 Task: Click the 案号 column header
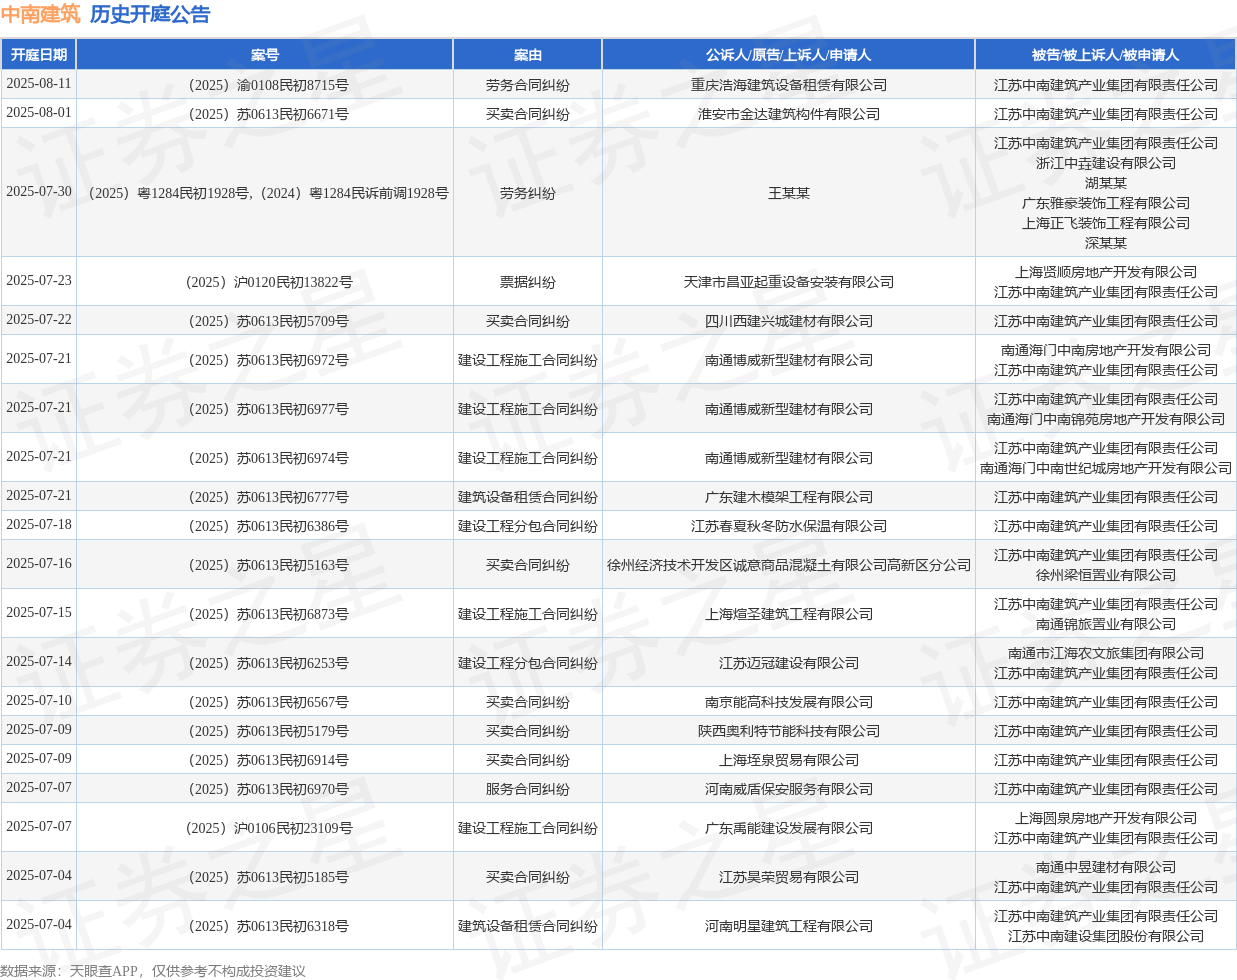pos(265,55)
